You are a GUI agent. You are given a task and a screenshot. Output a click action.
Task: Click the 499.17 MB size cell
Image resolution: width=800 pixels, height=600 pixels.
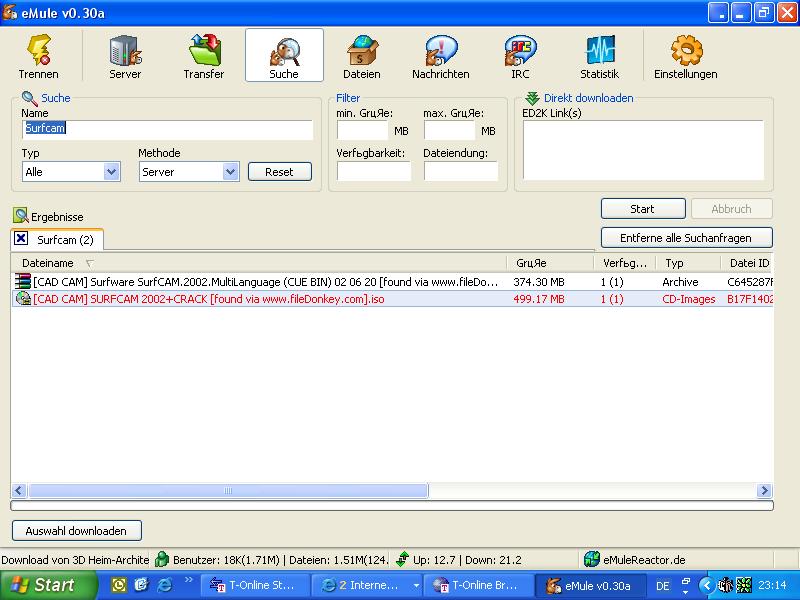[539, 299]
